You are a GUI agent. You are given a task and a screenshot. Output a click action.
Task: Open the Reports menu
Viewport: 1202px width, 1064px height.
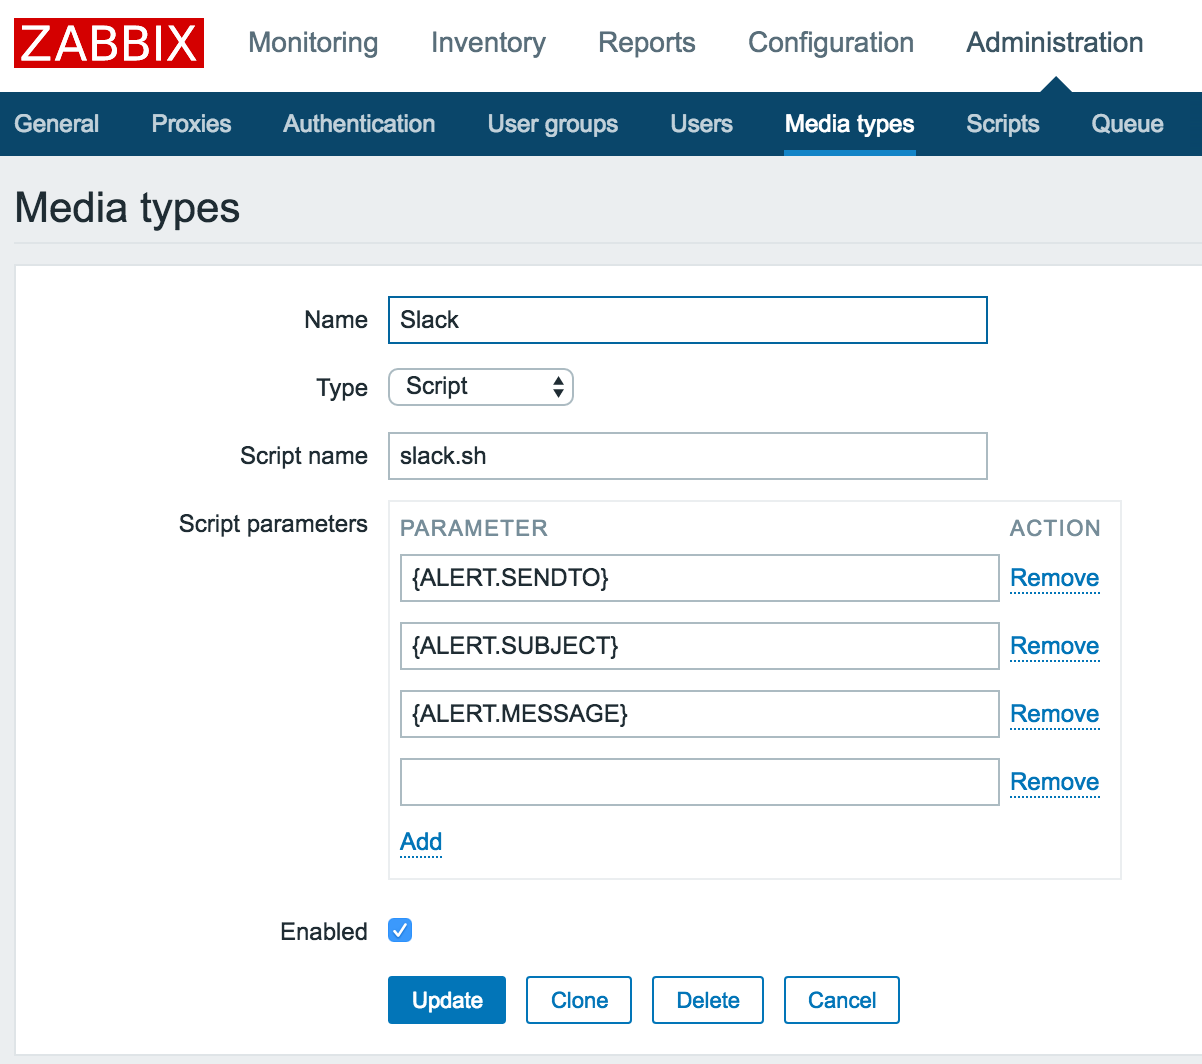point(647,43)
